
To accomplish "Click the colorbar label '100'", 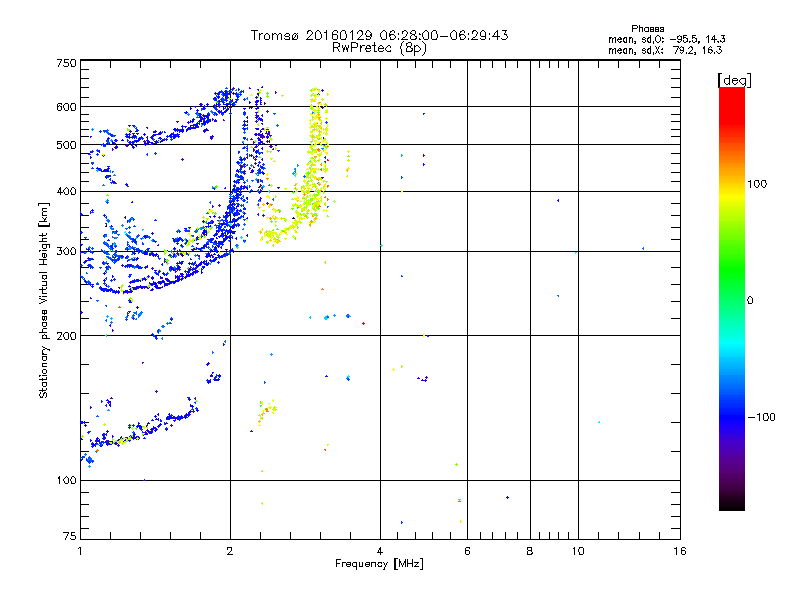I will click(x=757, y=184).
